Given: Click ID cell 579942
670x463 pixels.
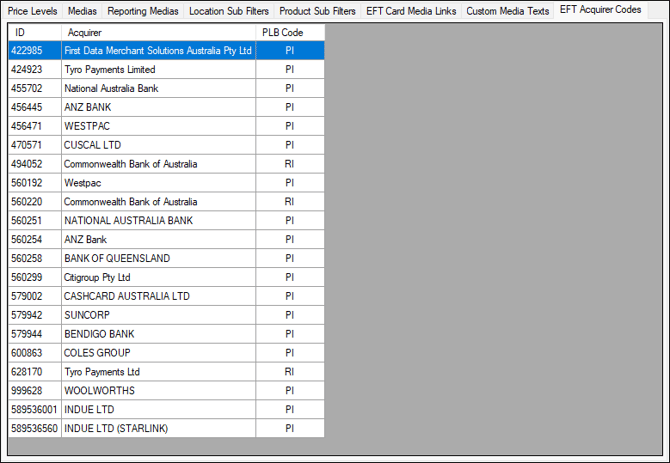Looking at the screenshot, I should (x=35, y=315).
